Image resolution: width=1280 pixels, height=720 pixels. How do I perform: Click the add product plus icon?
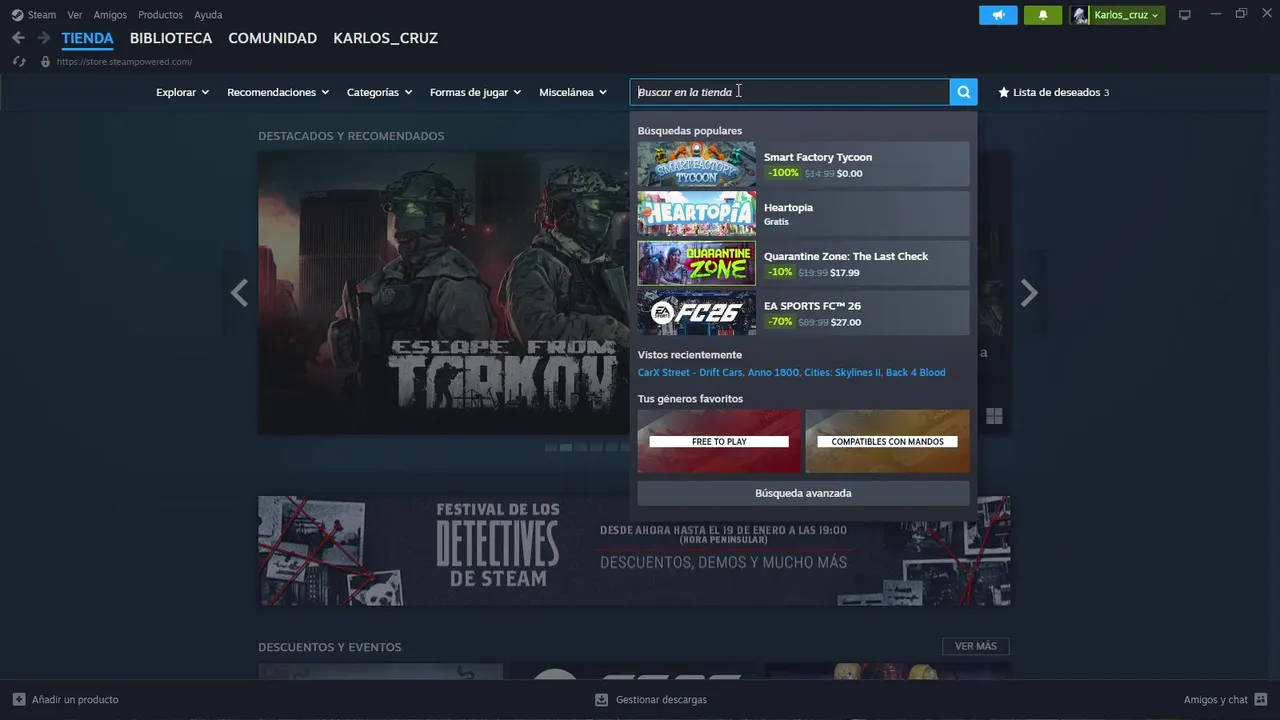19,700
